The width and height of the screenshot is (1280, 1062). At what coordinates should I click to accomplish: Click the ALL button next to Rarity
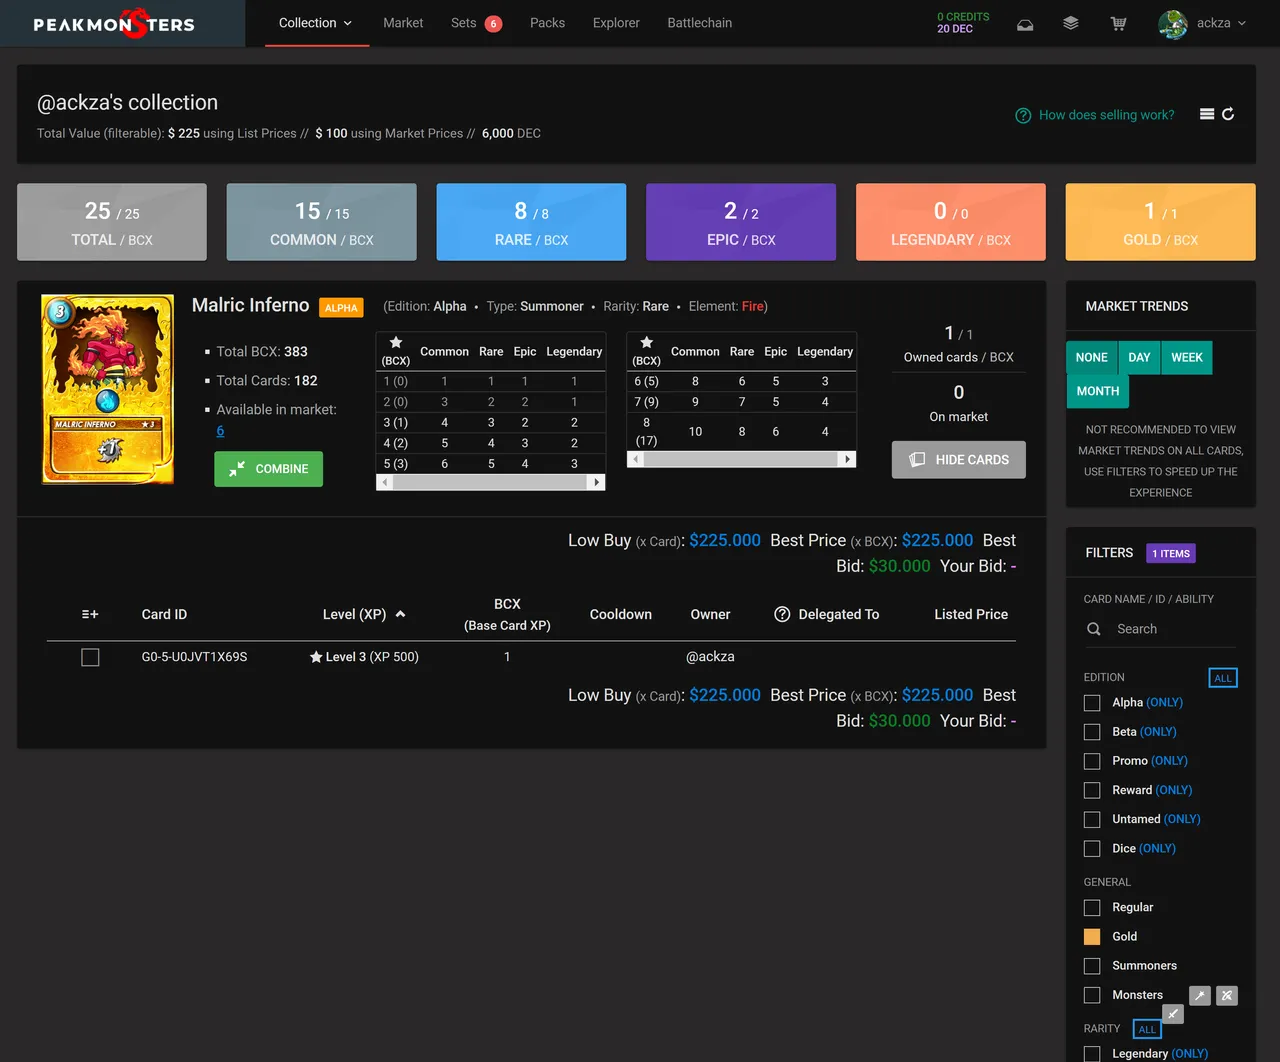(x=1147, y=1029)
